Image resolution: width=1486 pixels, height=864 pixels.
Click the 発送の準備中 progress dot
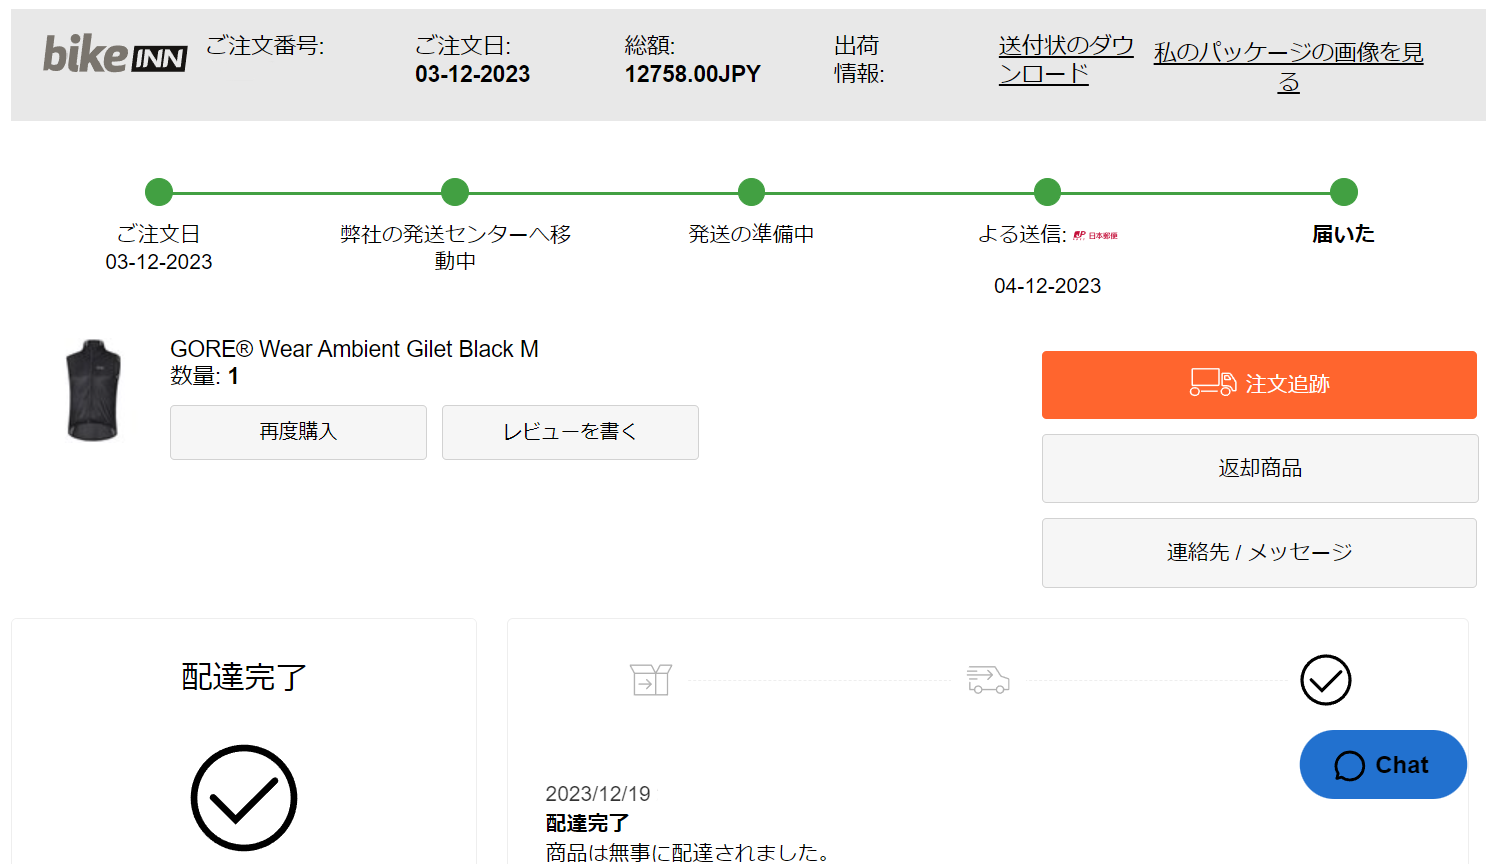(x=751, y=192)
